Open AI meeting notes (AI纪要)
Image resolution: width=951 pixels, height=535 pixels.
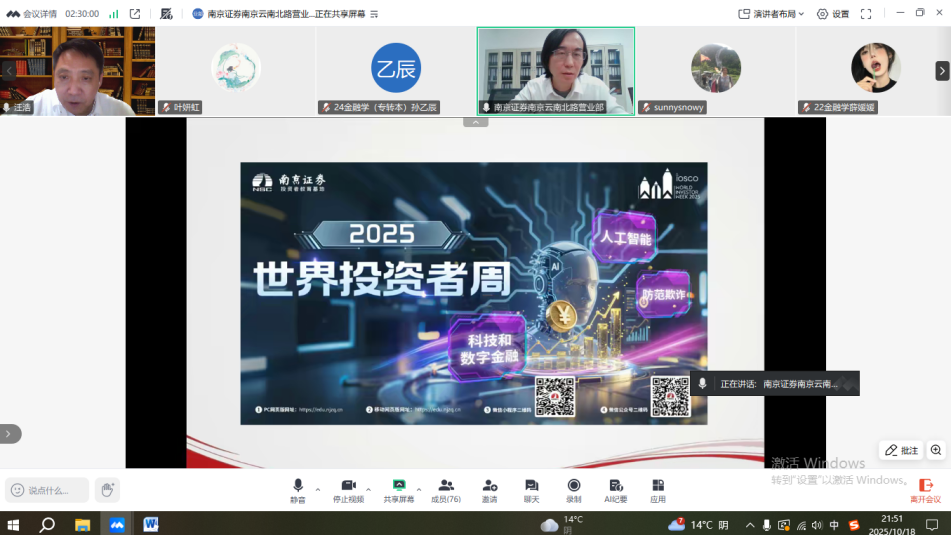coord(615,490)
